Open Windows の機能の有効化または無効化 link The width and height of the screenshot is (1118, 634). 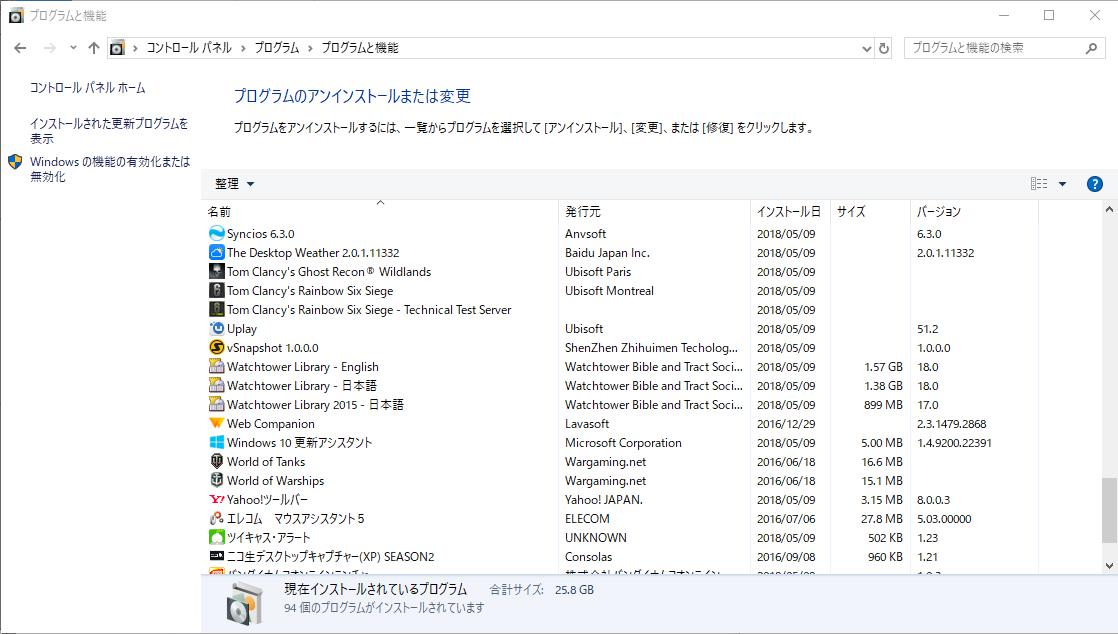110,169
